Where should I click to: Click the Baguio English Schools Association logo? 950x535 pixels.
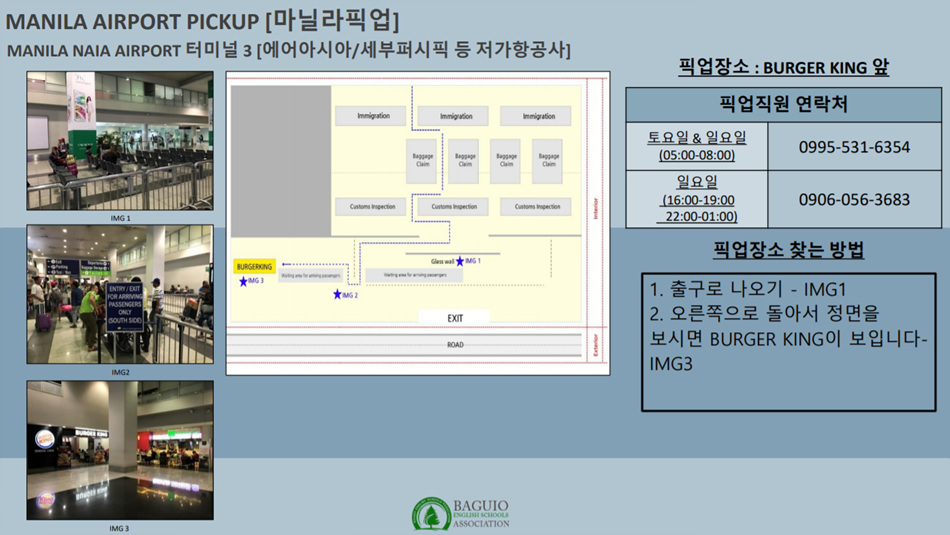(461, 514)
